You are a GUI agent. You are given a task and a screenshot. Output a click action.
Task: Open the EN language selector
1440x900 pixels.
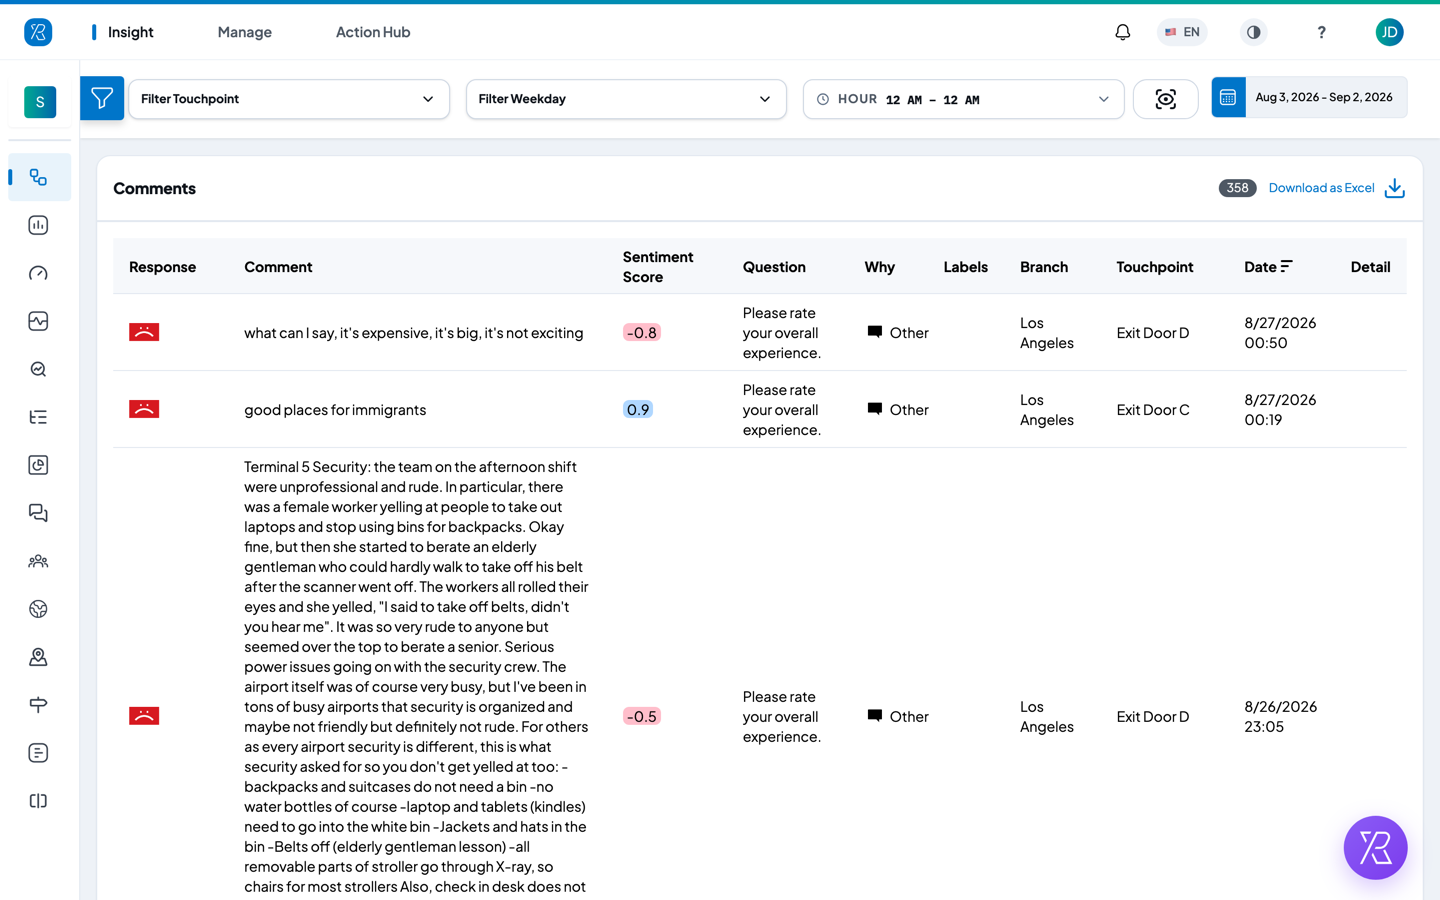(1182, 32)
